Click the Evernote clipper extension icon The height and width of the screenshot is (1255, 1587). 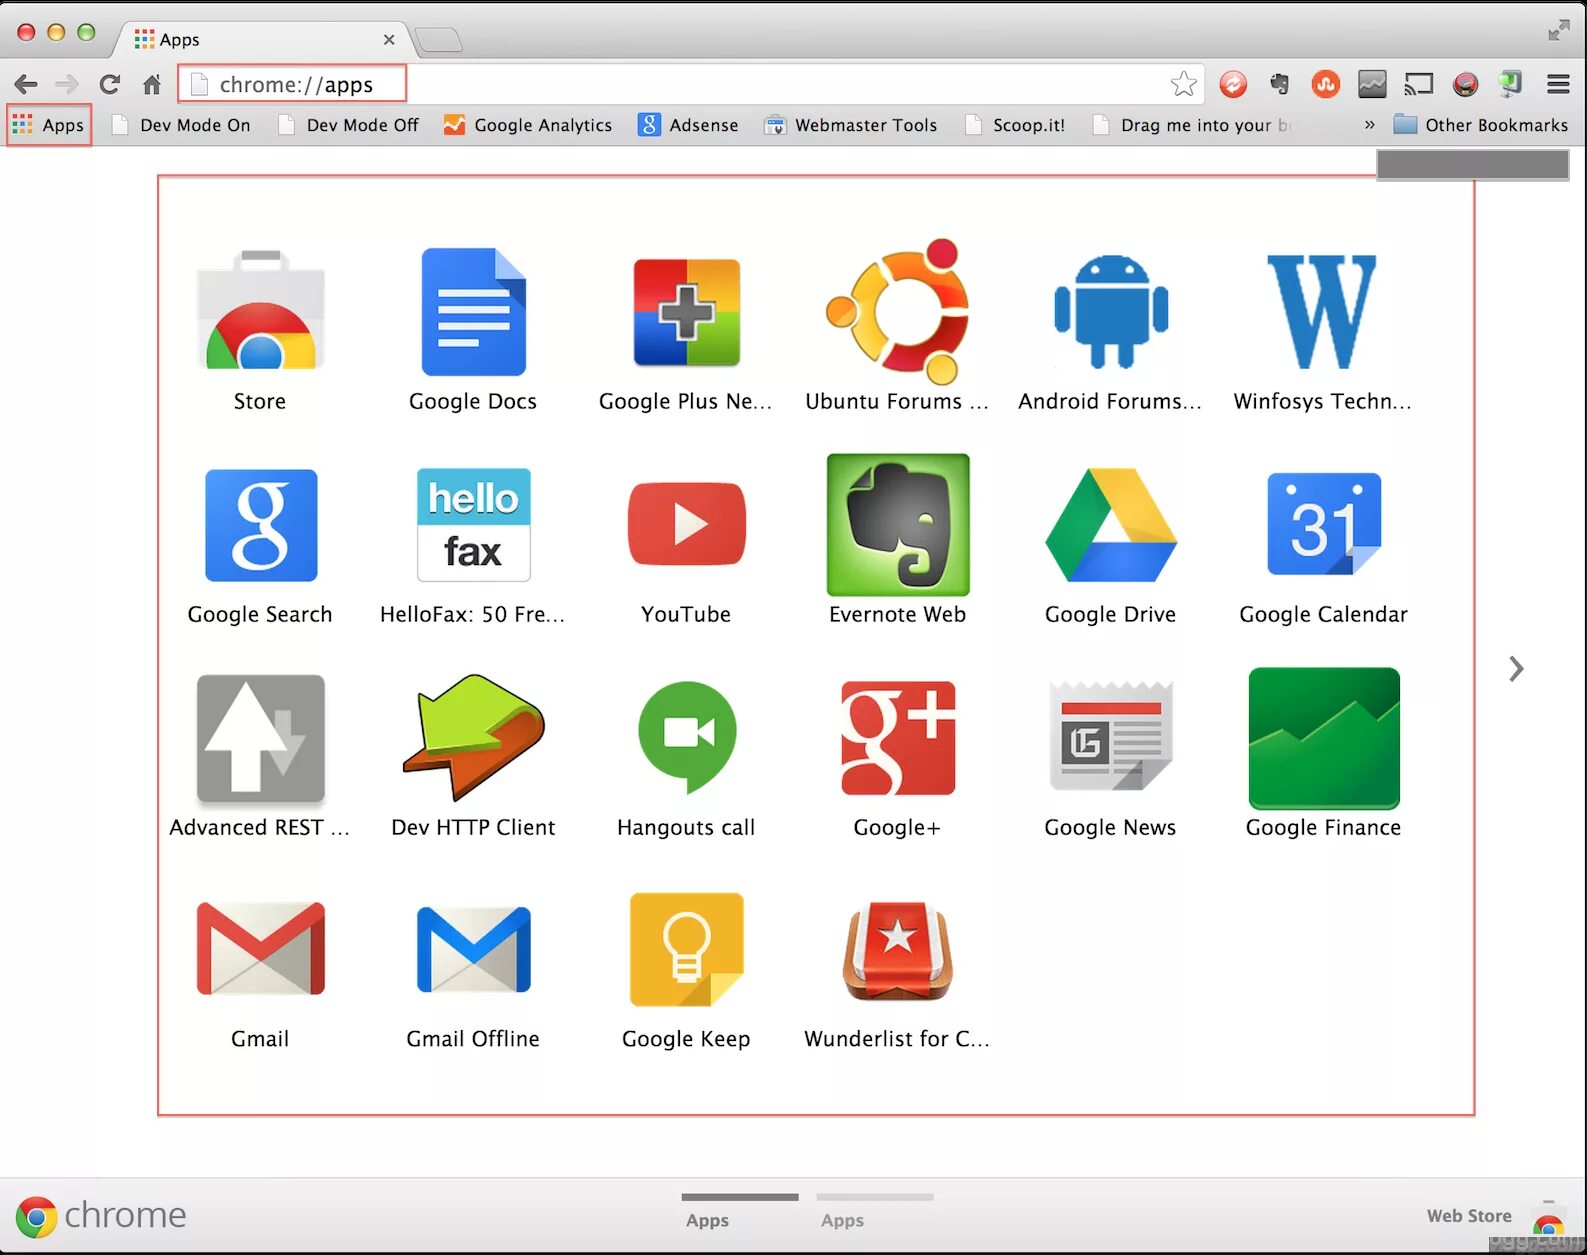point(1279,85)
